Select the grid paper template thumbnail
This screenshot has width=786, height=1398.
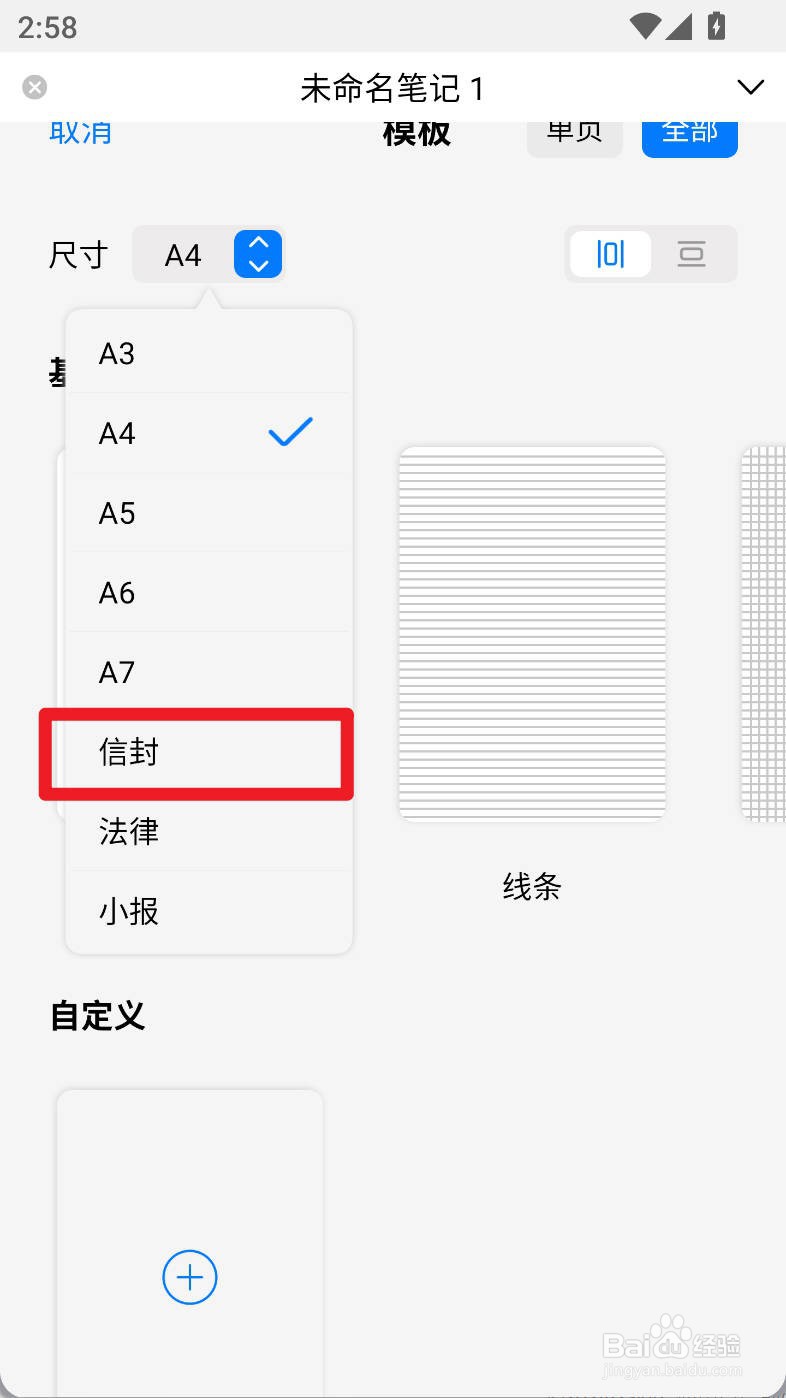pos(763,634)
